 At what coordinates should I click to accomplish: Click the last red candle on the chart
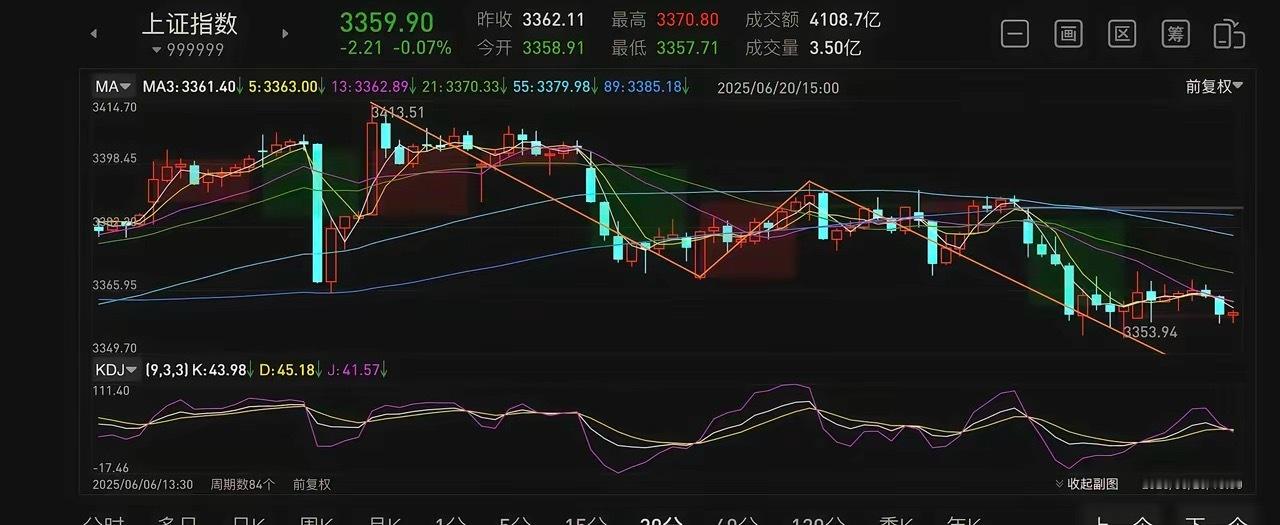[x=1234, y=316]
